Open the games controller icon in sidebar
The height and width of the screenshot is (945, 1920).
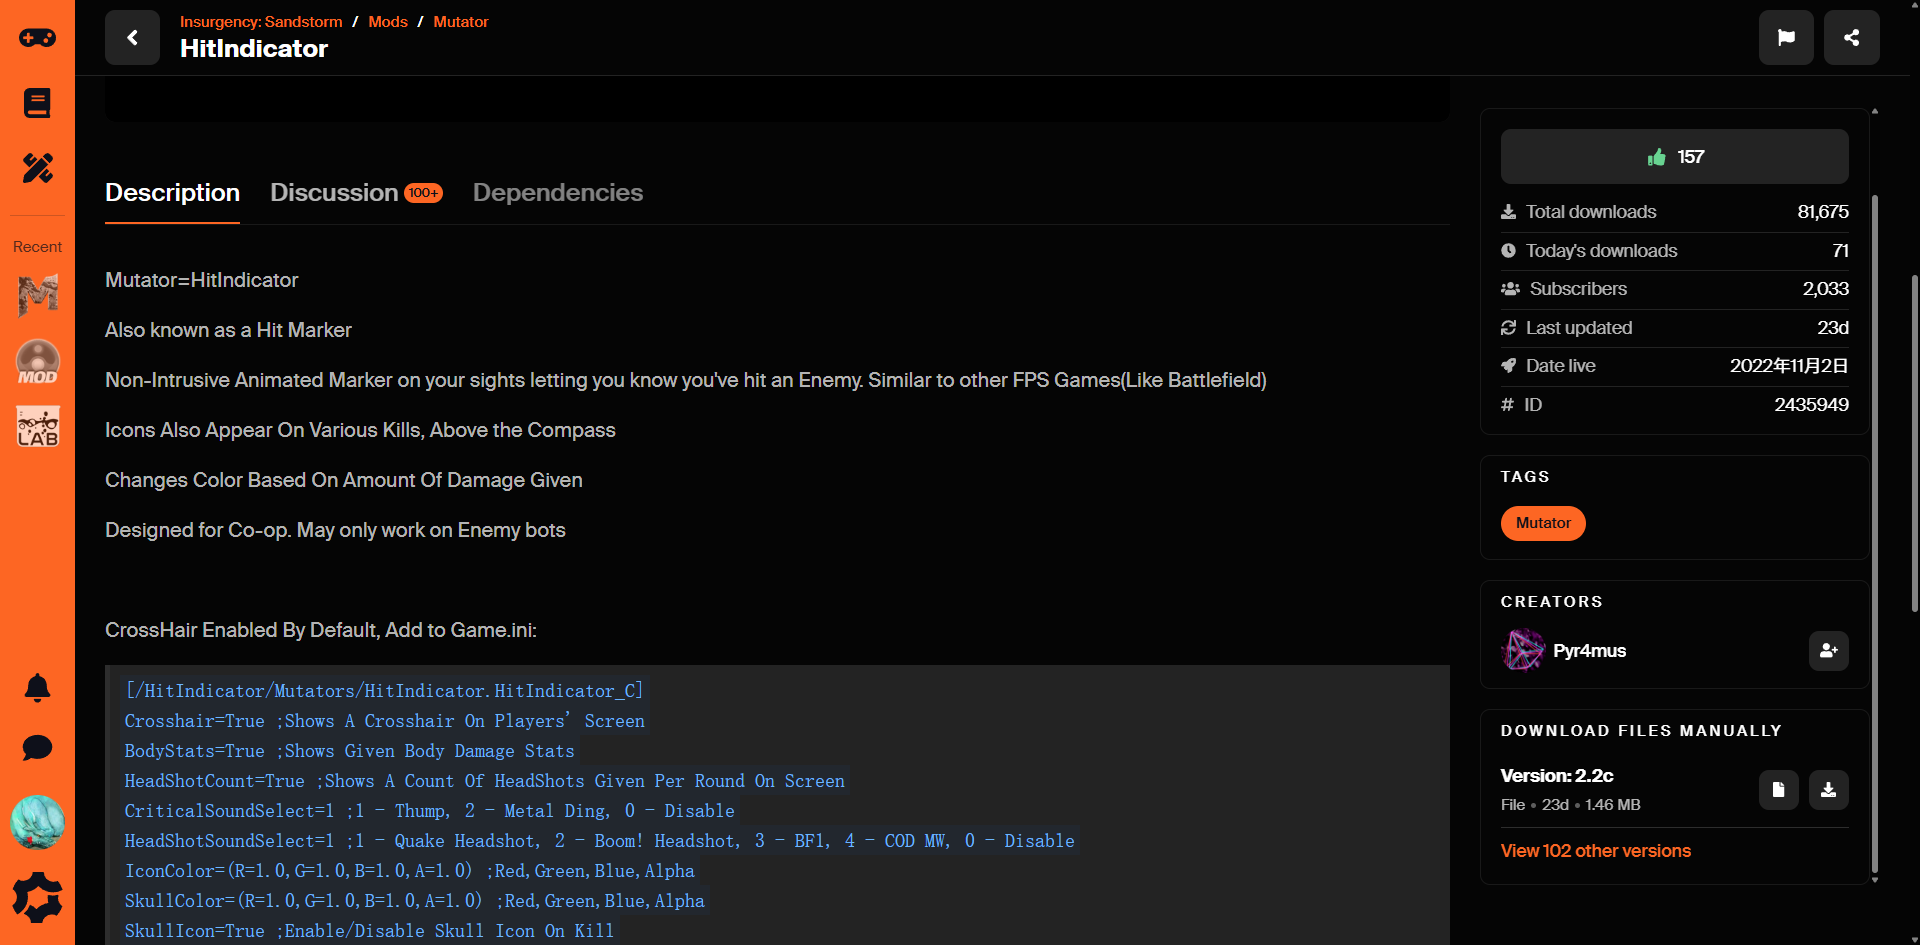pos(37,38)
